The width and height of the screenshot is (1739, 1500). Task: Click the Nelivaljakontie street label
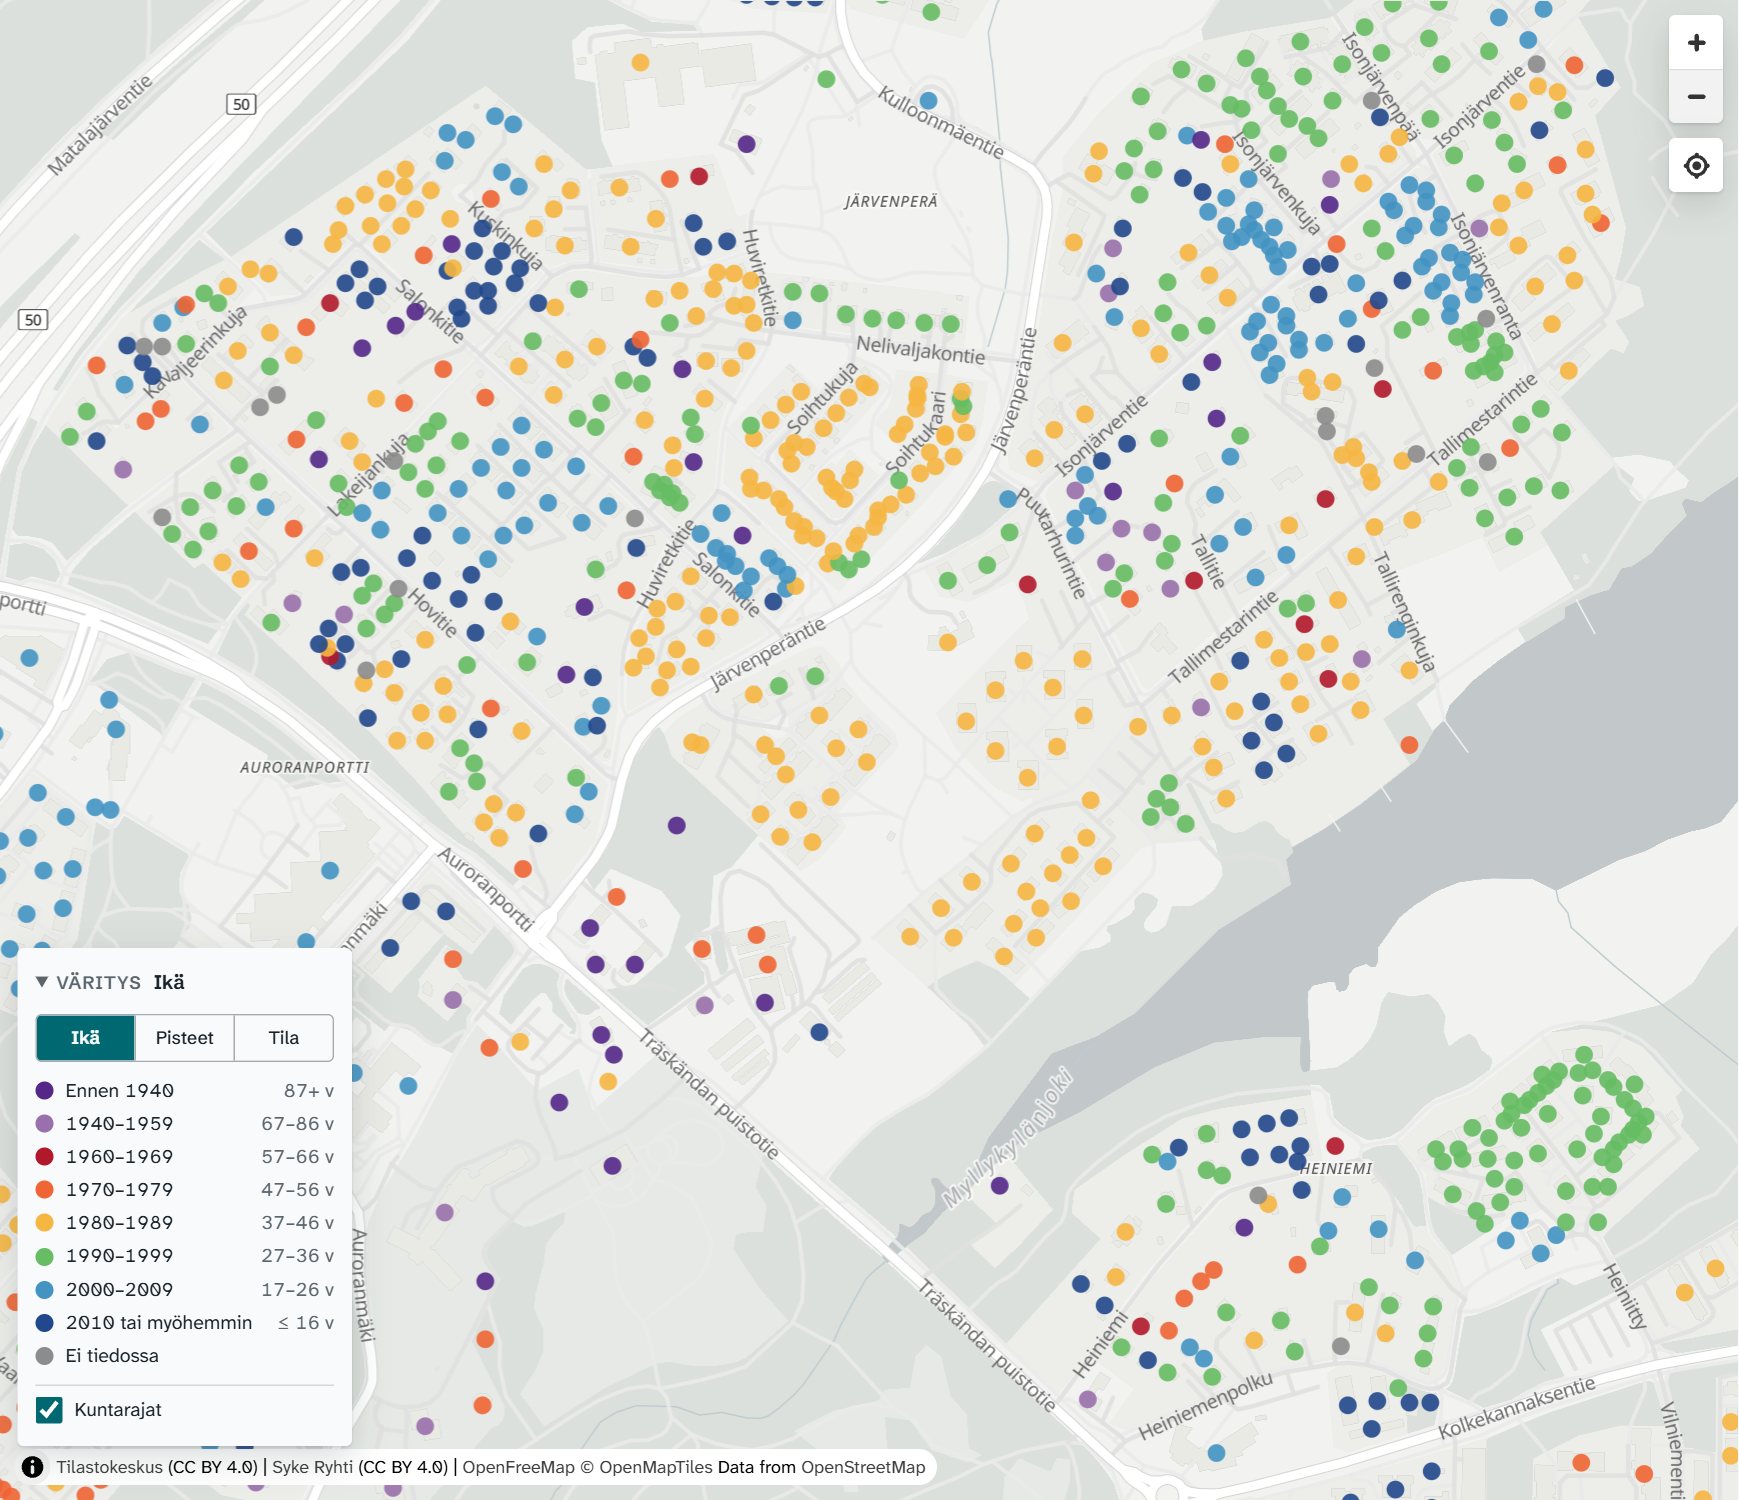point(920,349)
